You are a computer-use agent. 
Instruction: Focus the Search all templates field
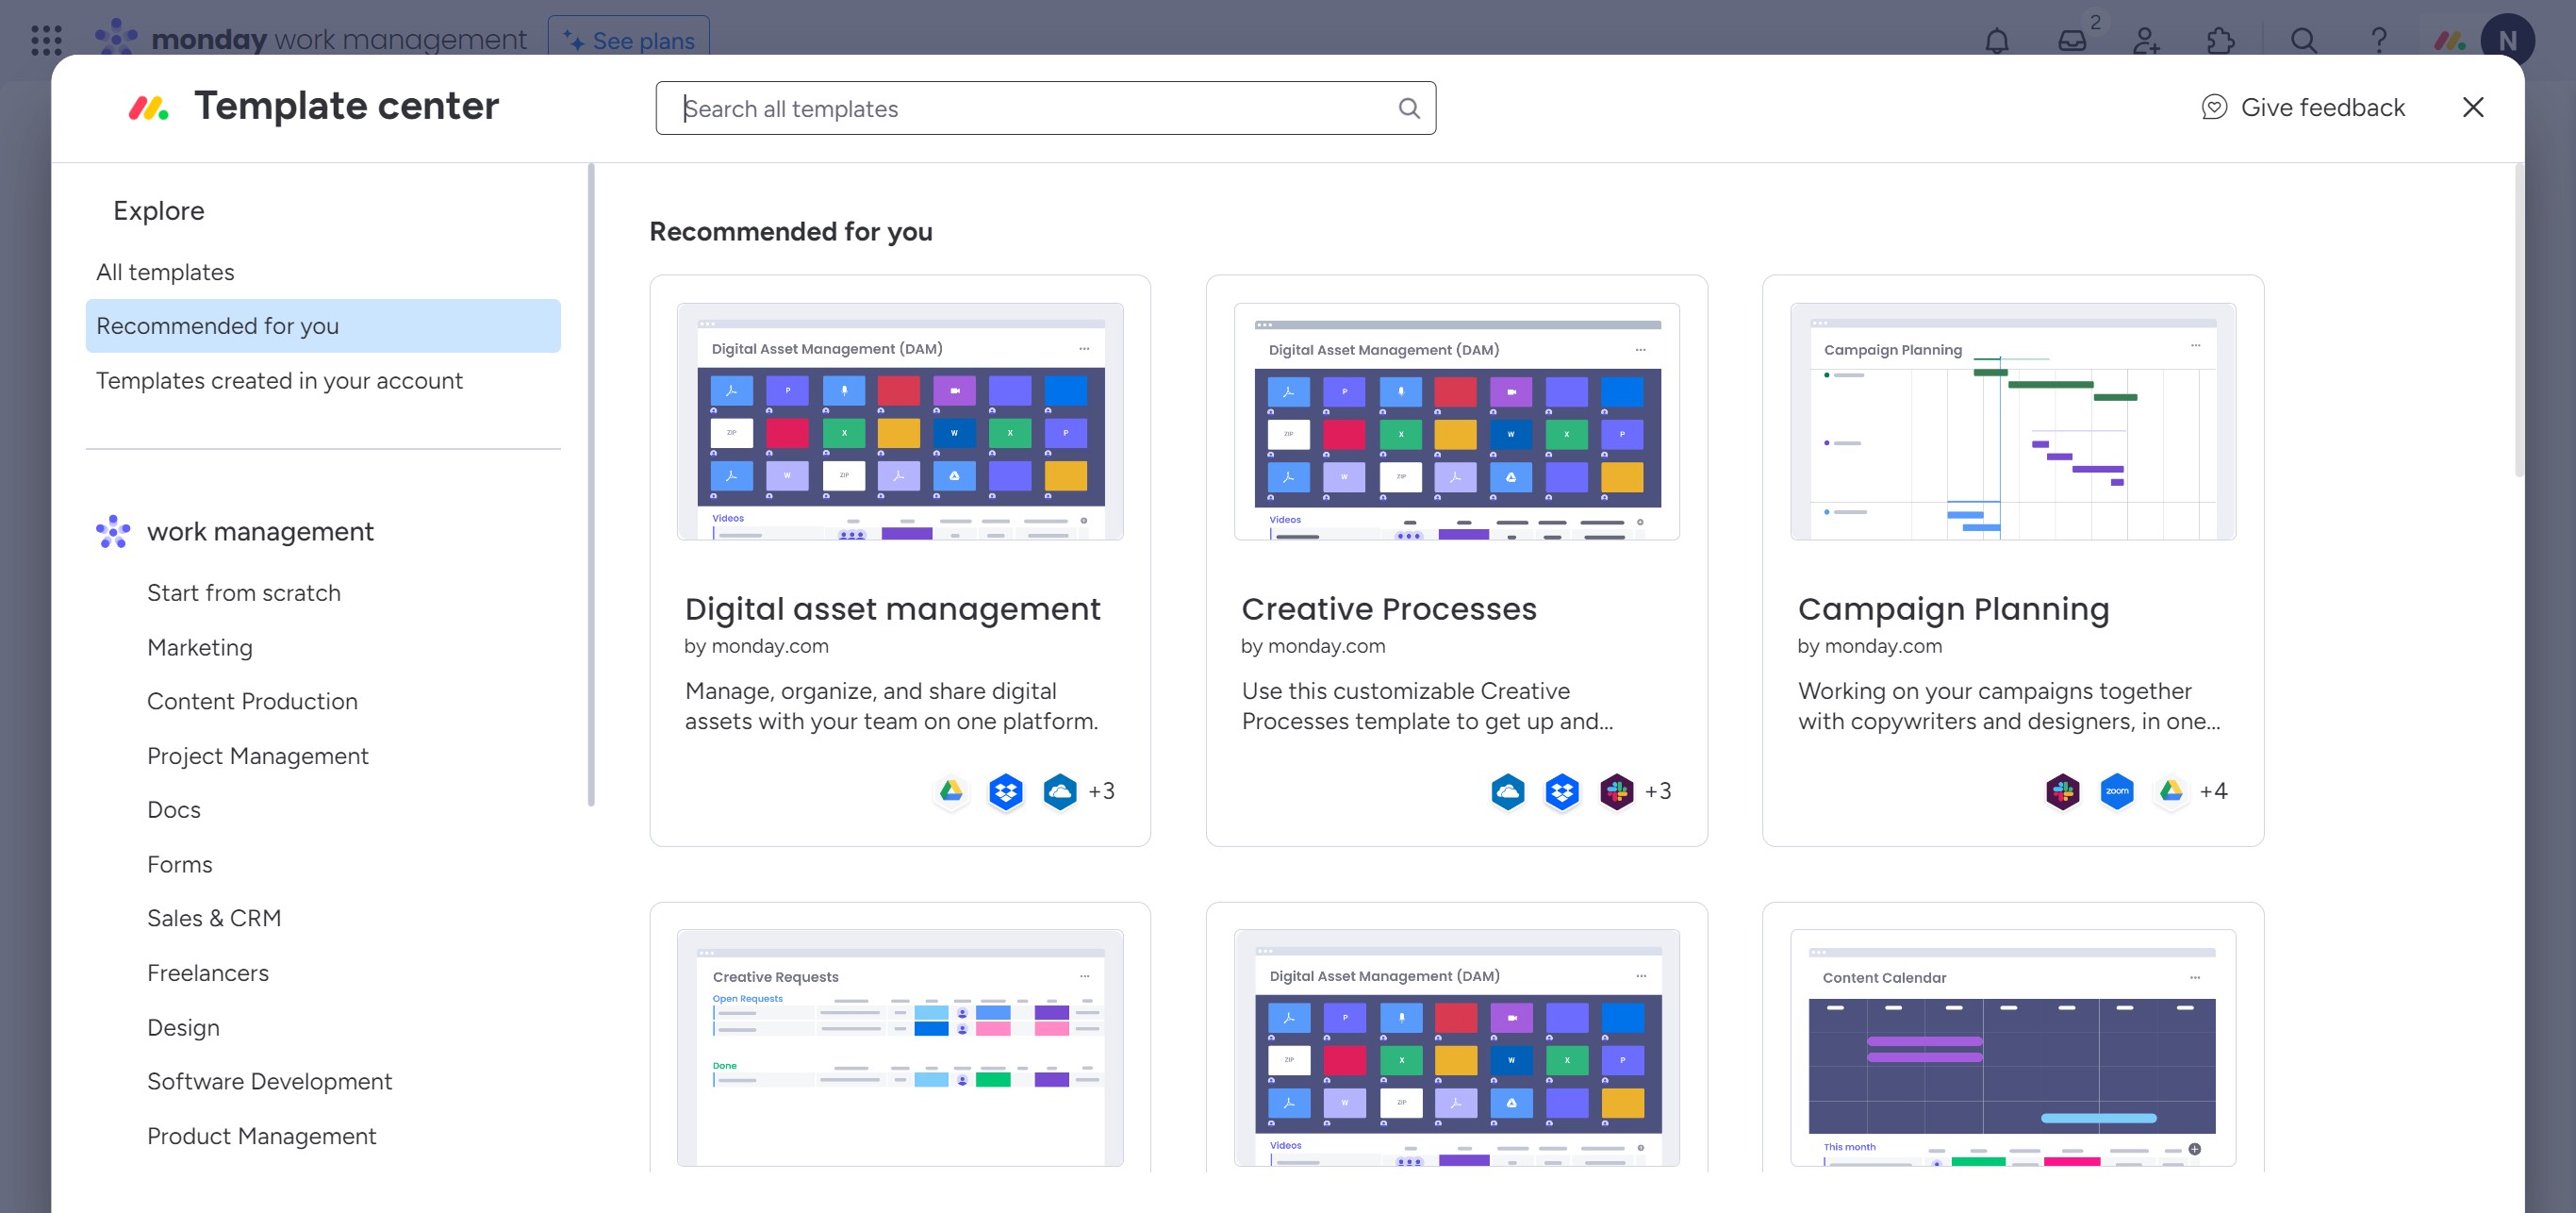[x=1030, y=108]
